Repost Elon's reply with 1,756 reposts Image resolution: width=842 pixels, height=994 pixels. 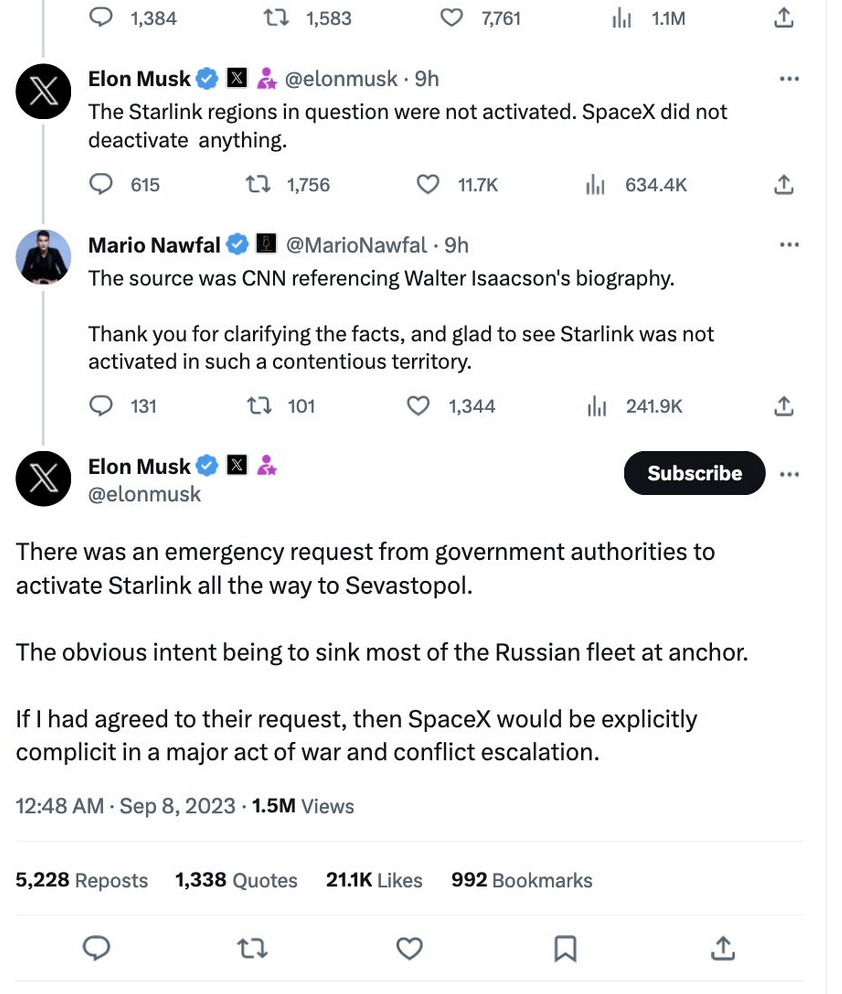(x=258, y=185)
